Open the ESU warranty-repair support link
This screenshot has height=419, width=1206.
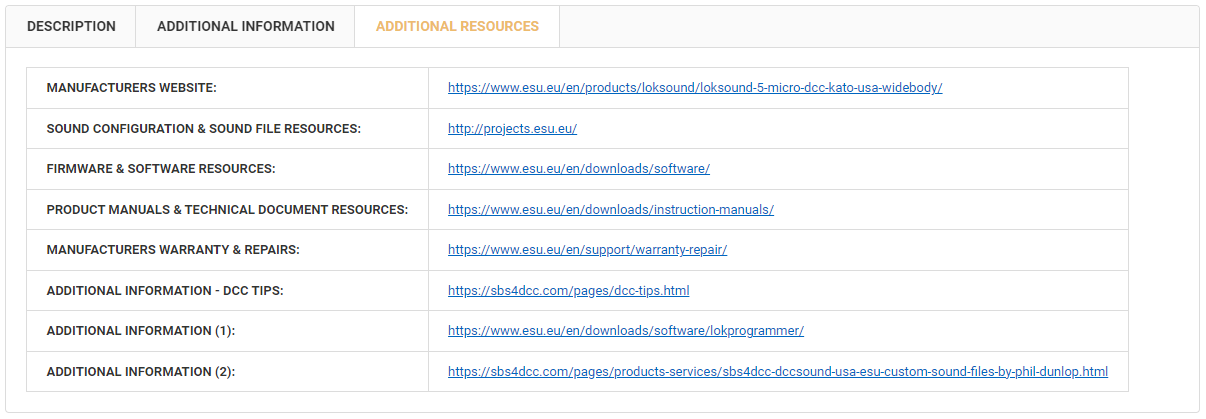(587, 250)
